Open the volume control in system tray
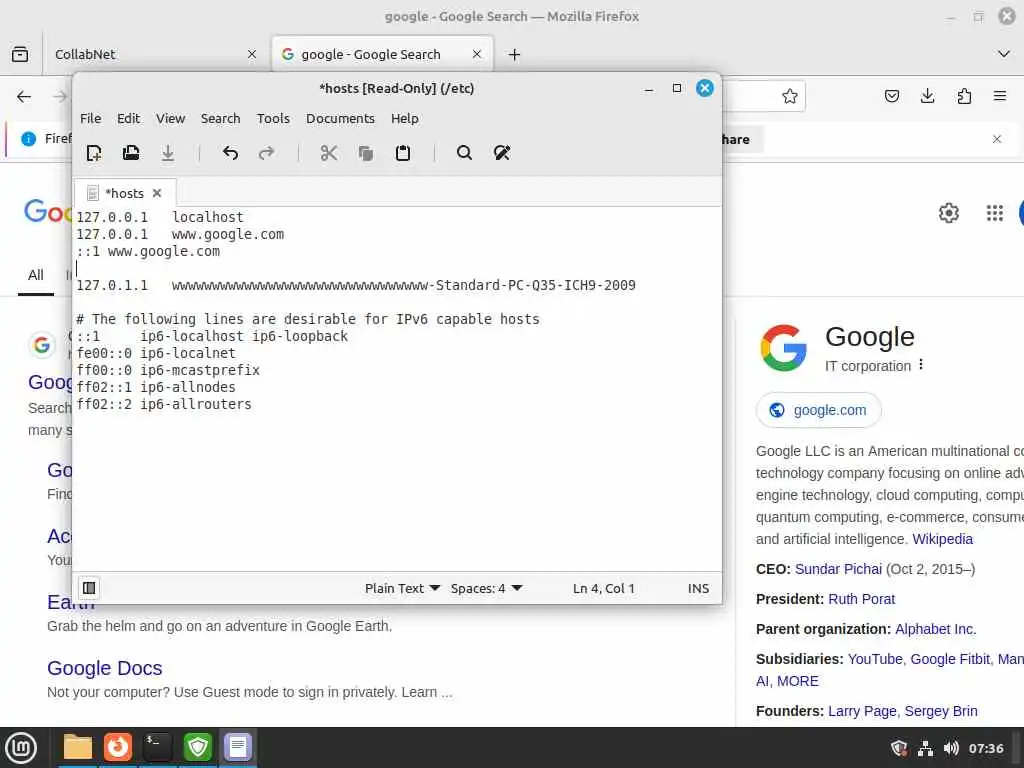The height and width of the screenshot is (768, 1024). [x=951, y=748]
